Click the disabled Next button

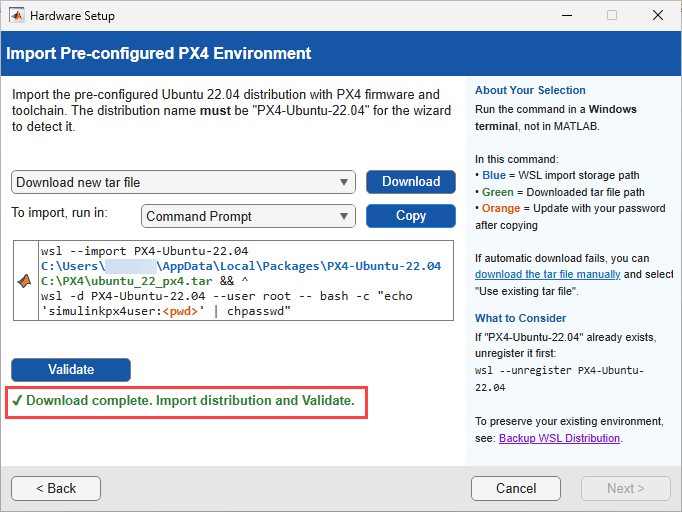(x=625, y=489)
